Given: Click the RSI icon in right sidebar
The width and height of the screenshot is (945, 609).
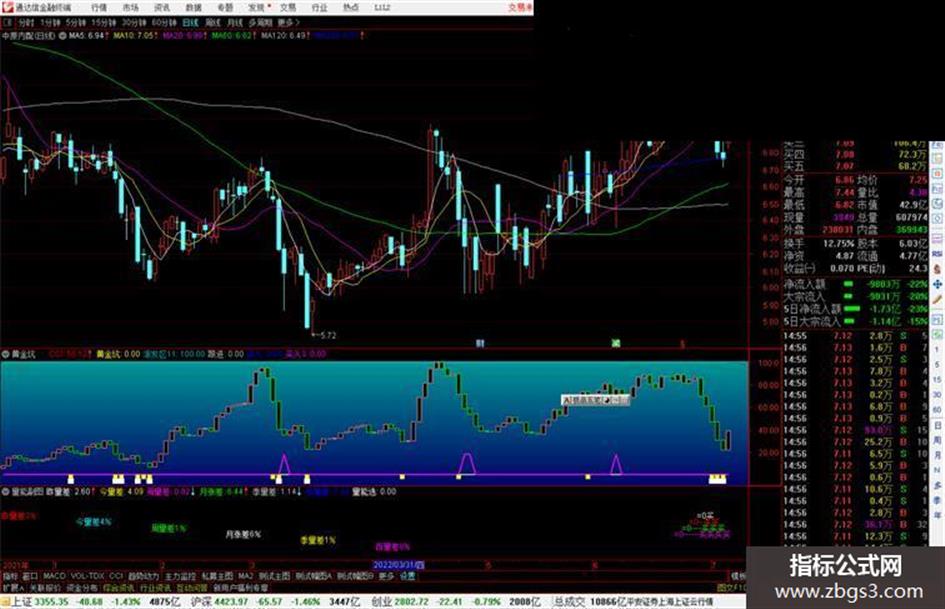Looking at the screenshot, I should click(x=937, y=254).
